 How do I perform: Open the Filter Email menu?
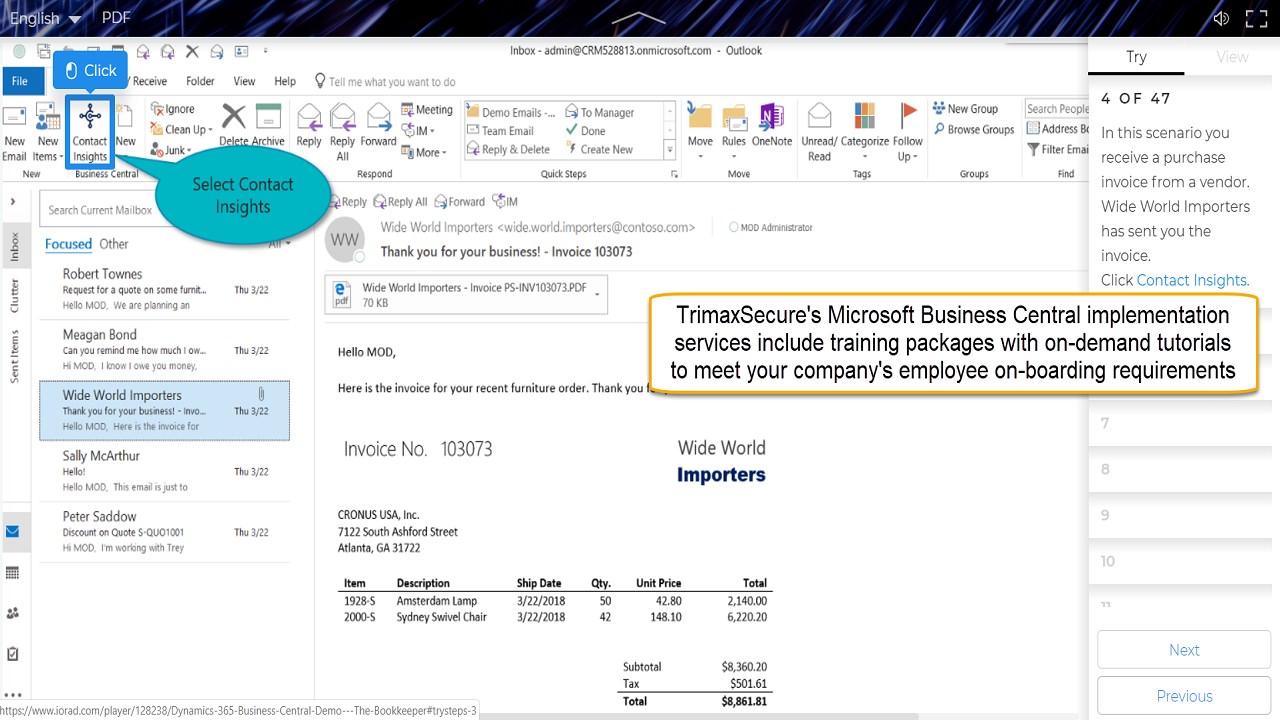(1058, 149)
